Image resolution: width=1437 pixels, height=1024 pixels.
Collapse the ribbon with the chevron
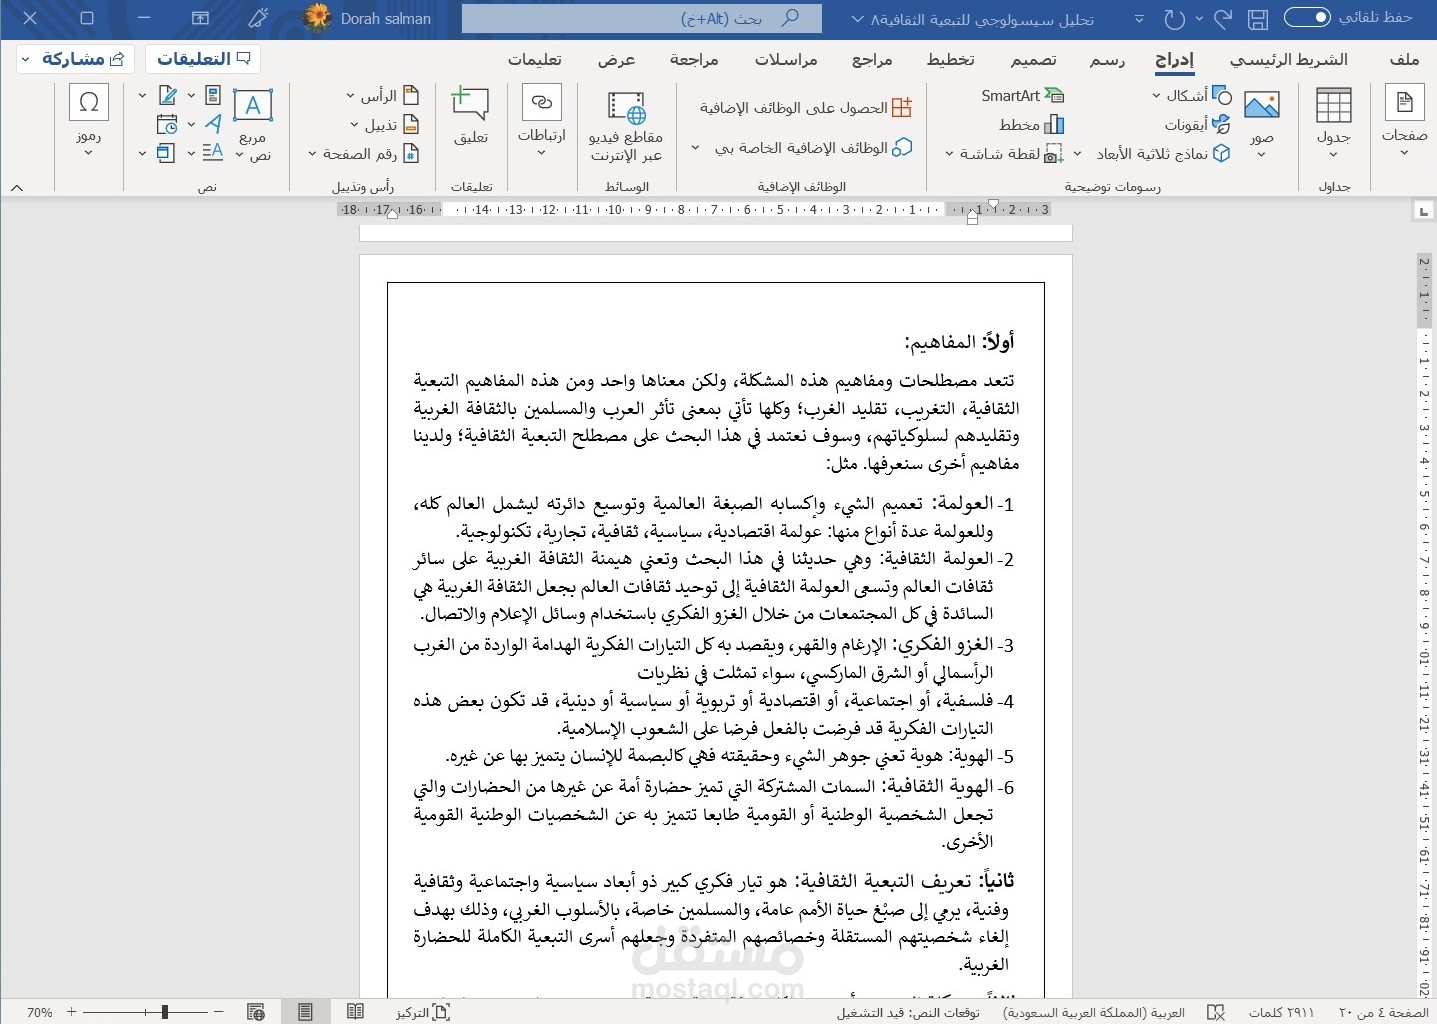(x=17, y=187)
